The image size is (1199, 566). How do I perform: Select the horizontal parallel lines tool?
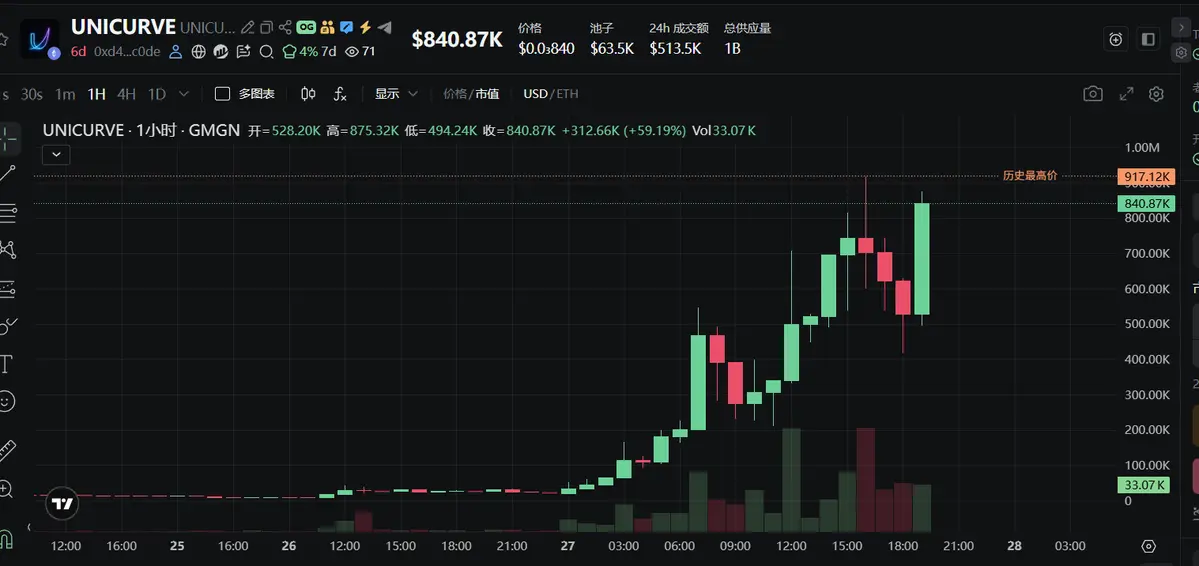point(8,213)
